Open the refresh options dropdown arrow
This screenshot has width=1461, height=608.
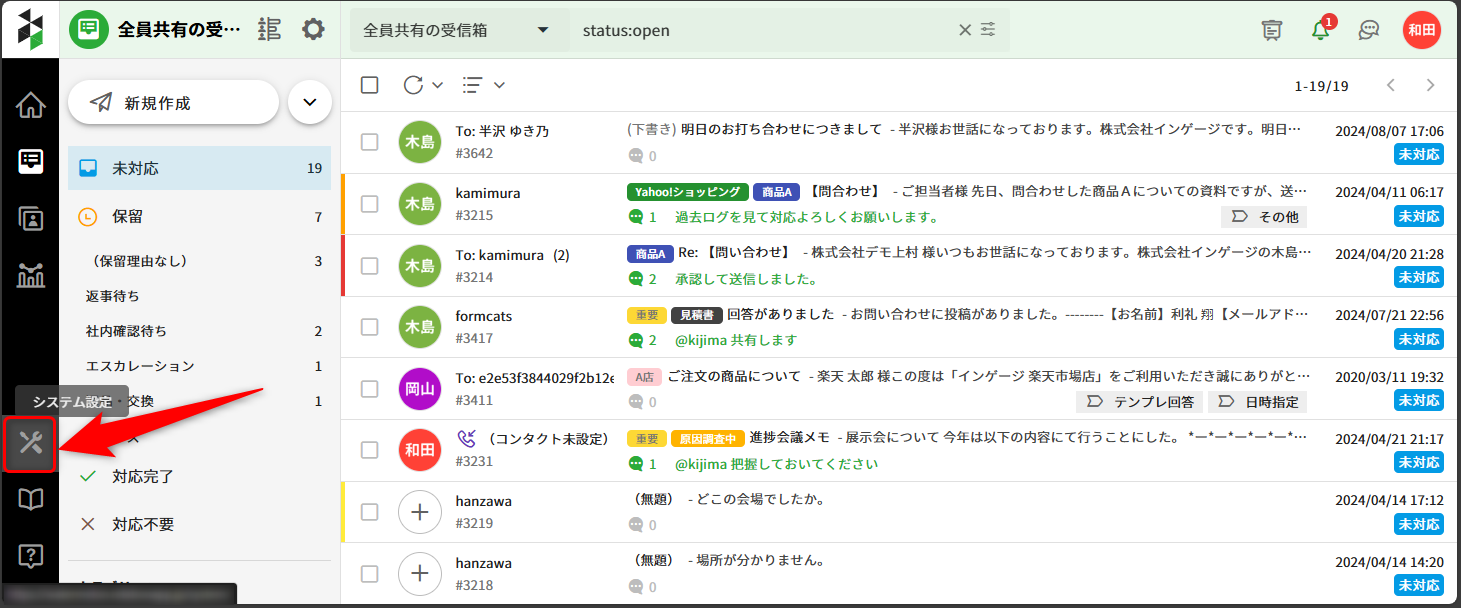437,85
